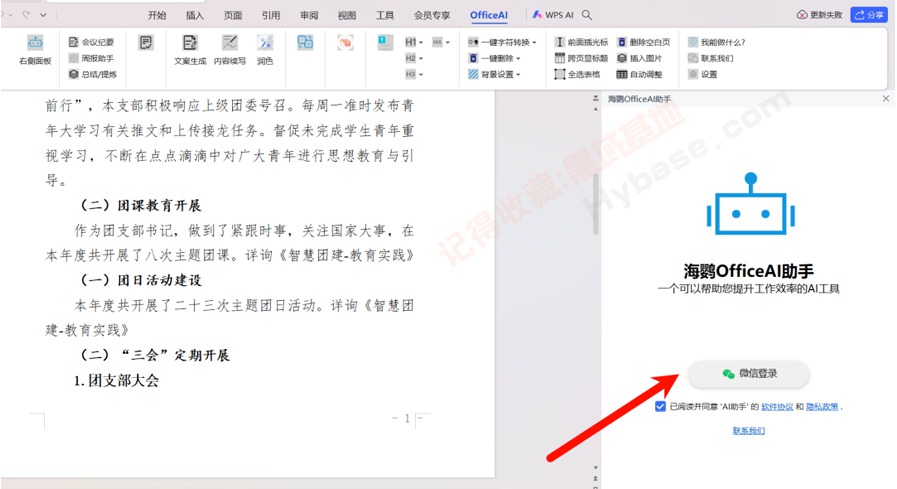This screenshot has width=897, height=489.
Task: Open the 页面 tab
Action: pos(233,15)
